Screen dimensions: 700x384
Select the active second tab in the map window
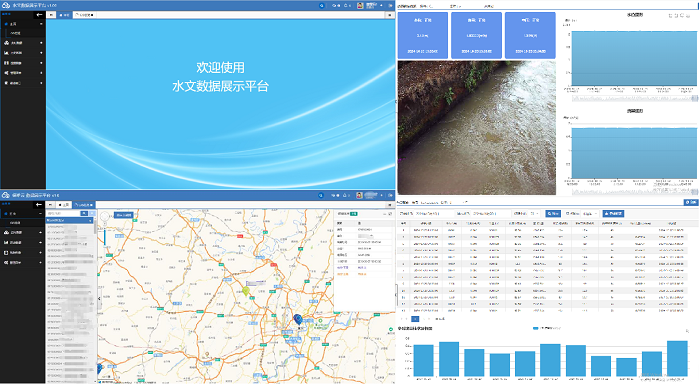(x=84, y=205)
